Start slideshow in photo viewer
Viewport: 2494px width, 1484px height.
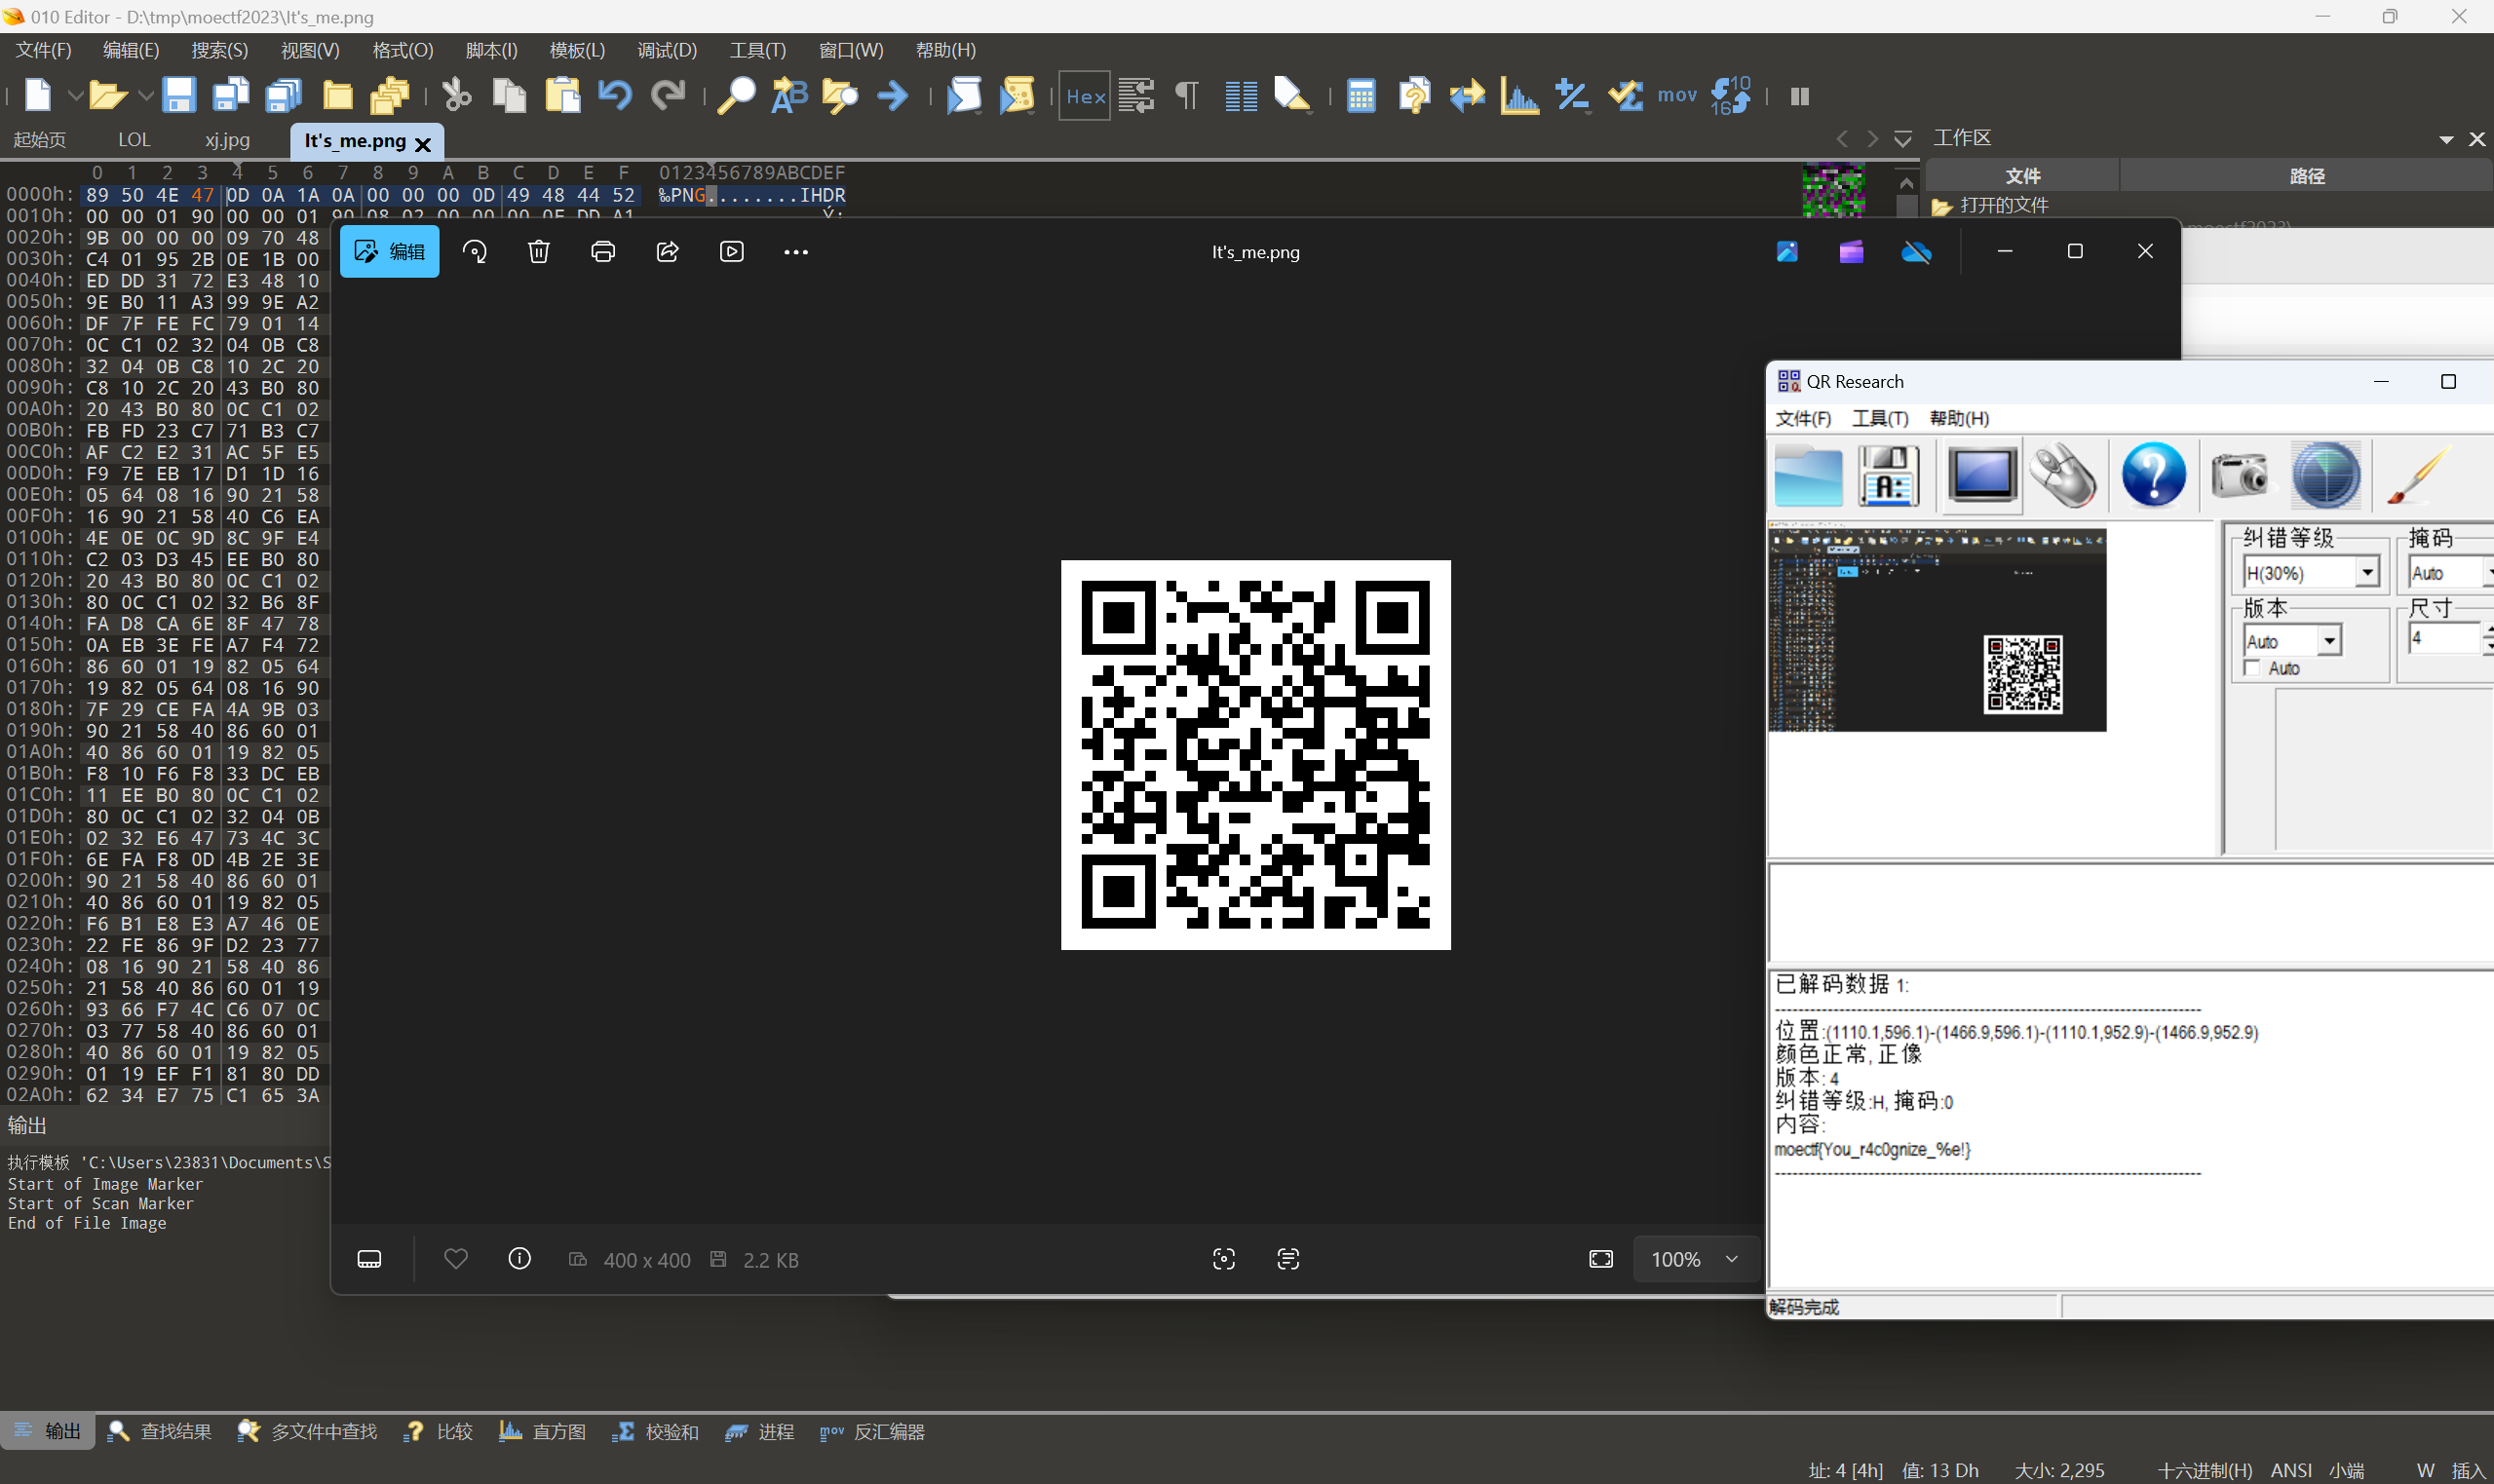click(x=732, y=252)
